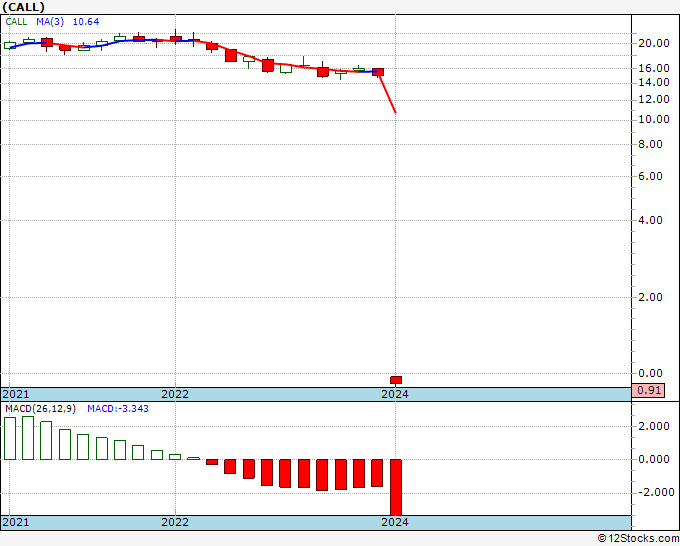Click the 0.00 price axis label
Screen dimensions: 680x546
(x=651, y=373)
